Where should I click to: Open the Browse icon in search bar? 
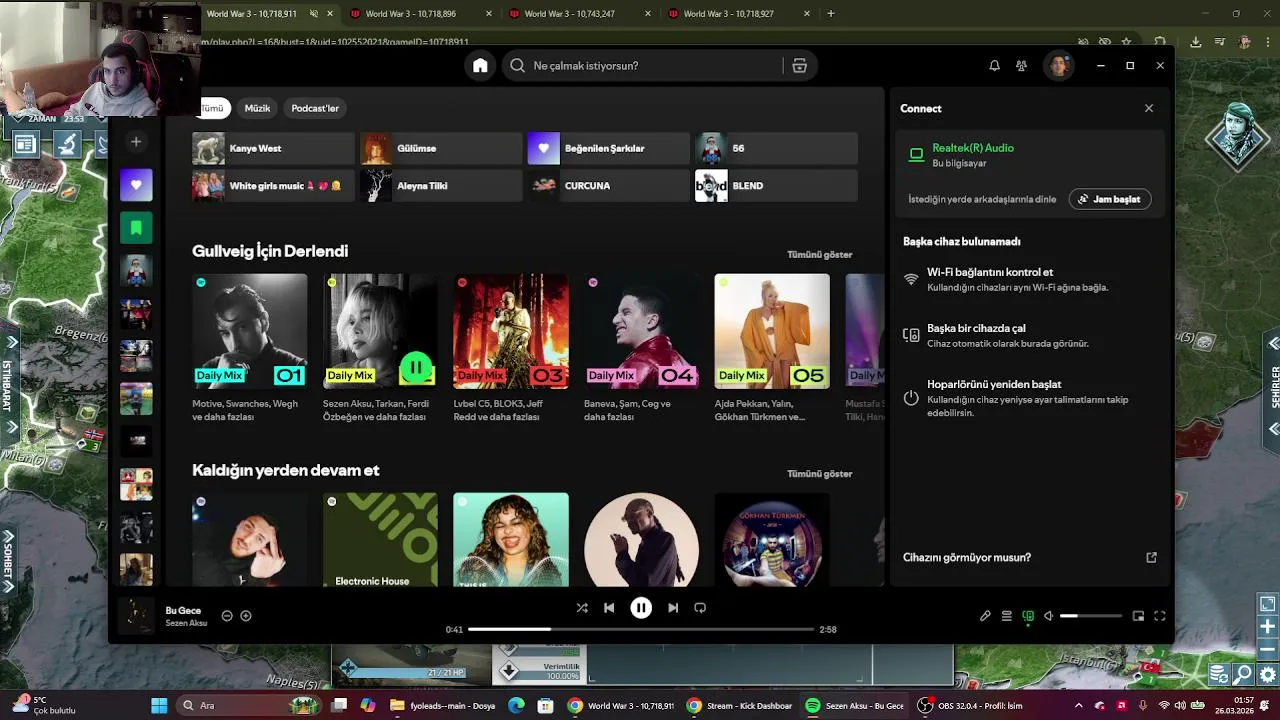tap(799, 66)
